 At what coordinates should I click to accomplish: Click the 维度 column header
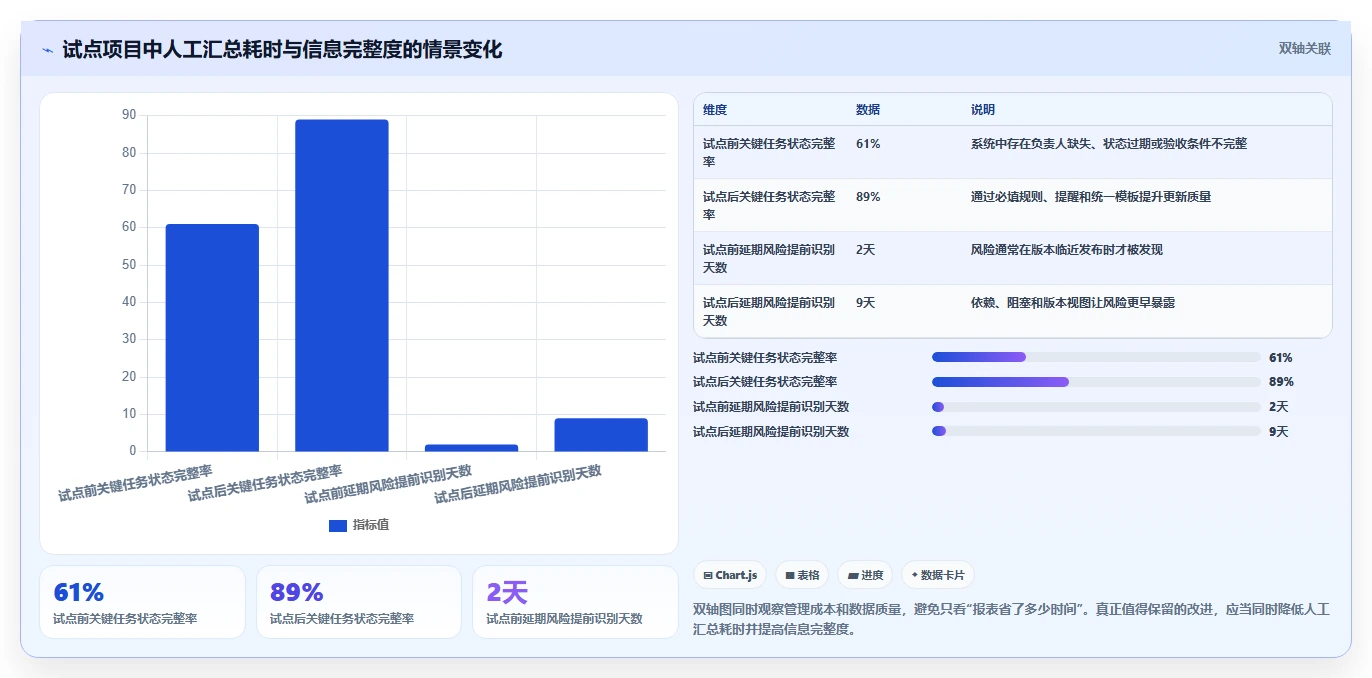tap(715, 110)
